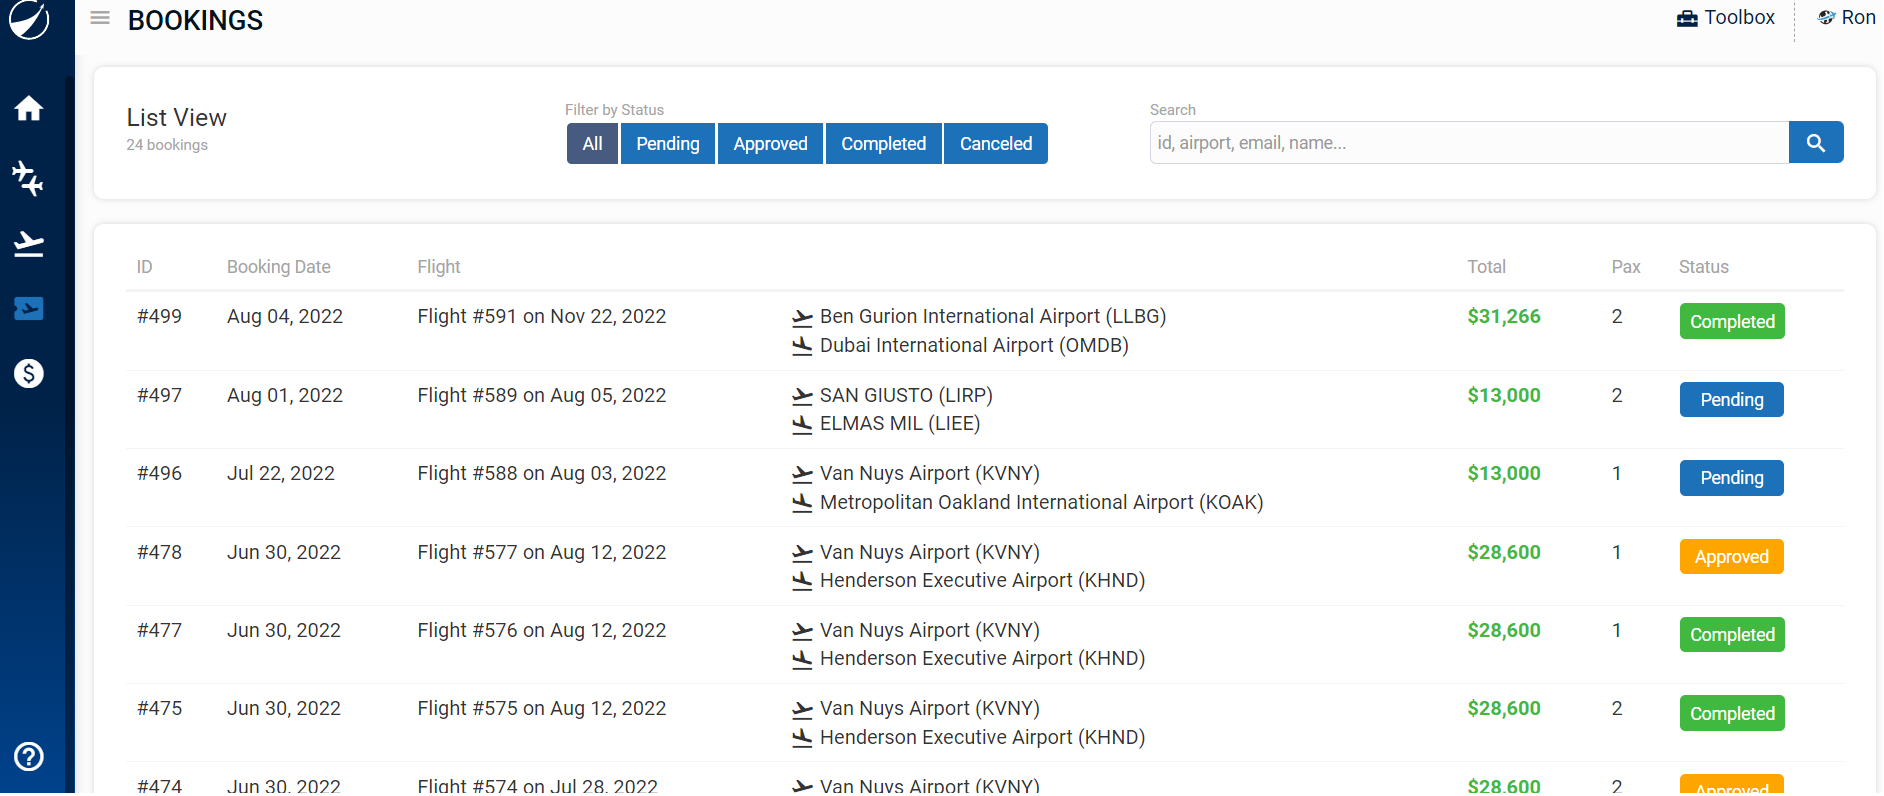Click Dubai International Airport (OMDB)
The width and height of the screenshot is (1884, 796).
click(x=973, y=346)
